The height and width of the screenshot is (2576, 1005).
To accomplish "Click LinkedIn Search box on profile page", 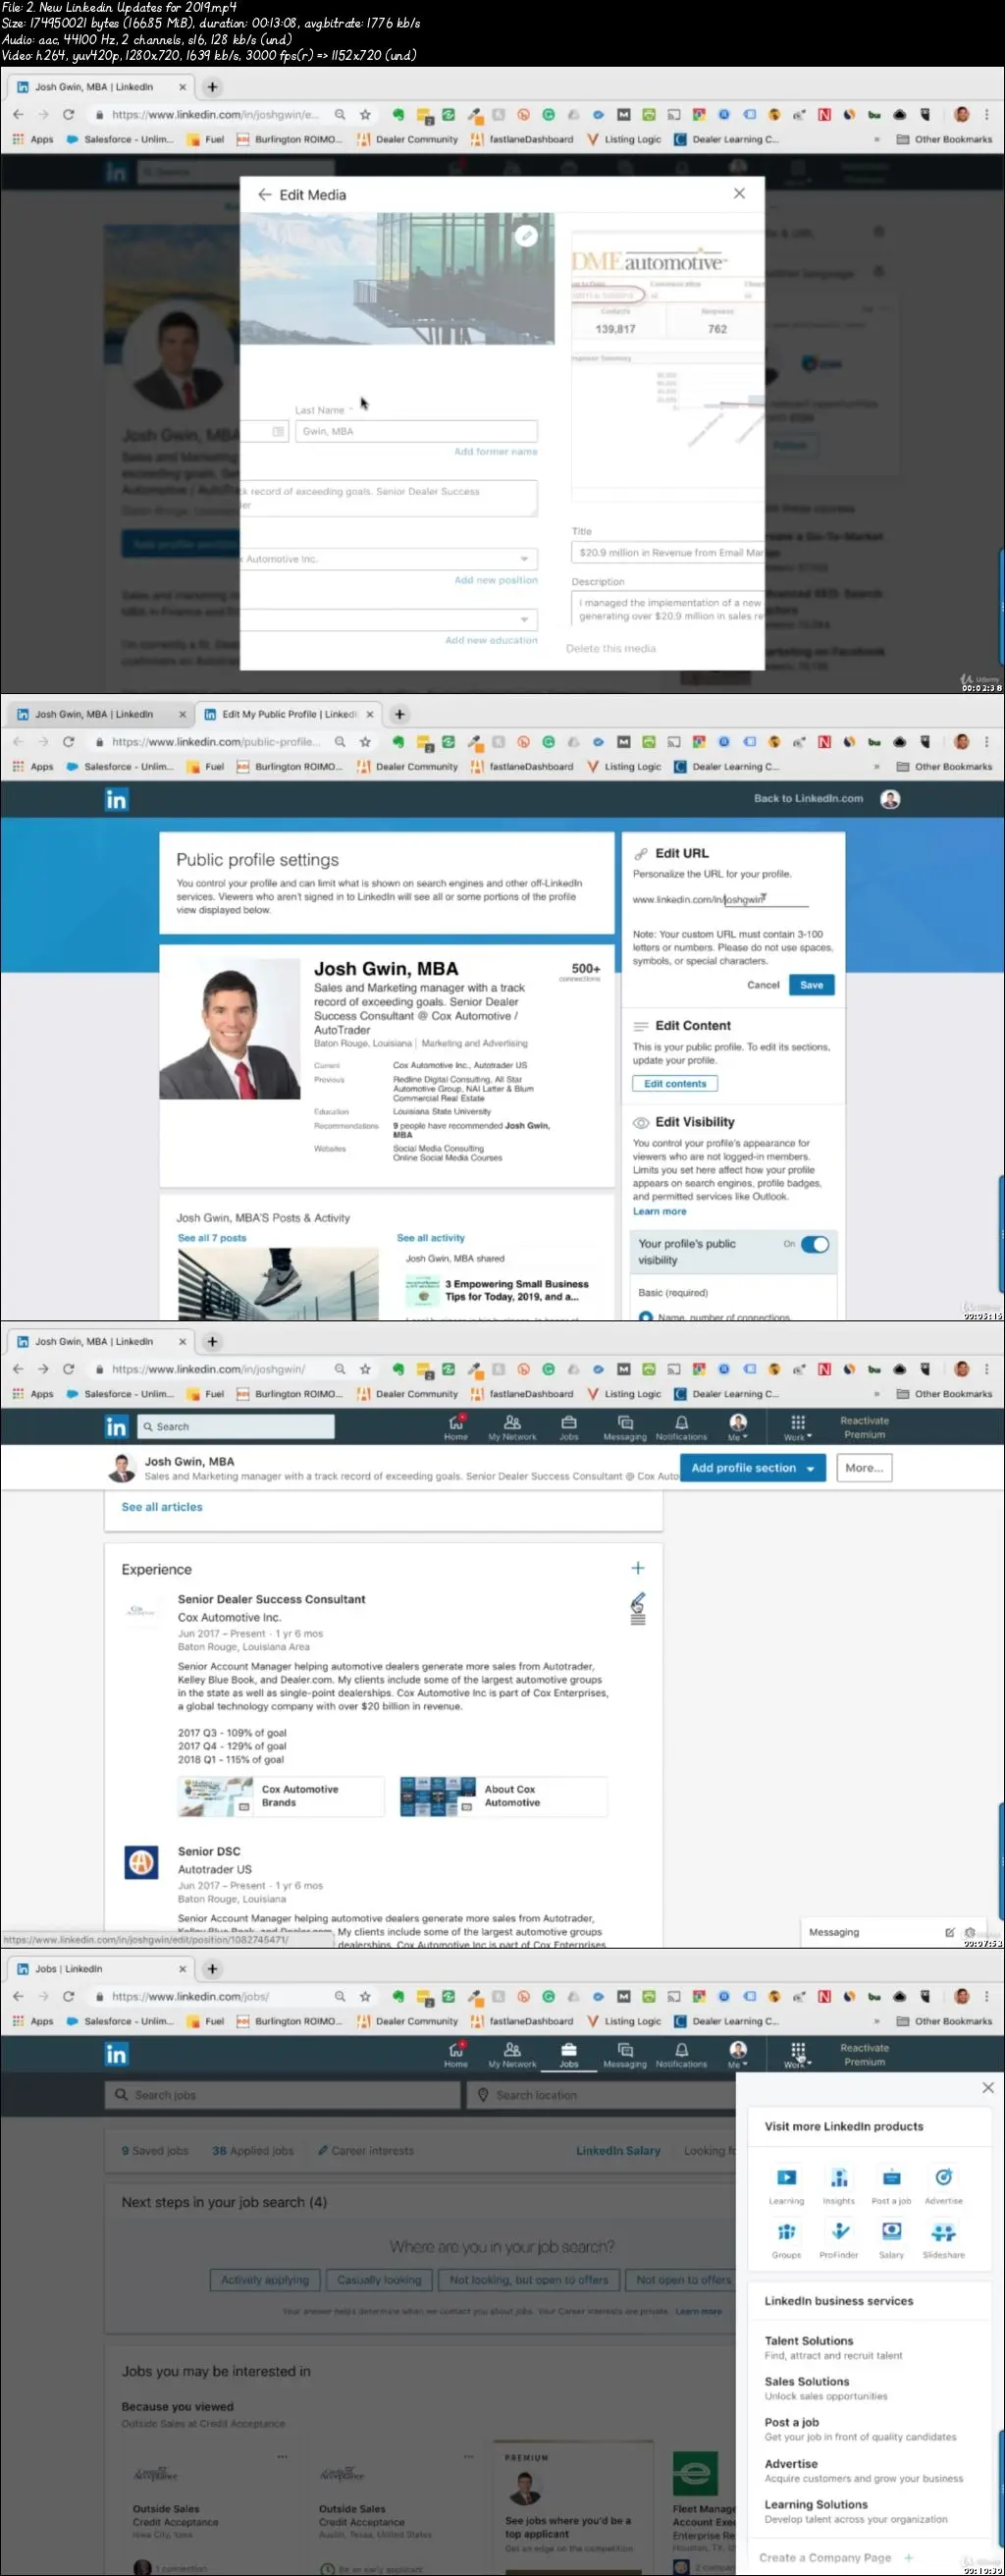I will (235, 1426).
